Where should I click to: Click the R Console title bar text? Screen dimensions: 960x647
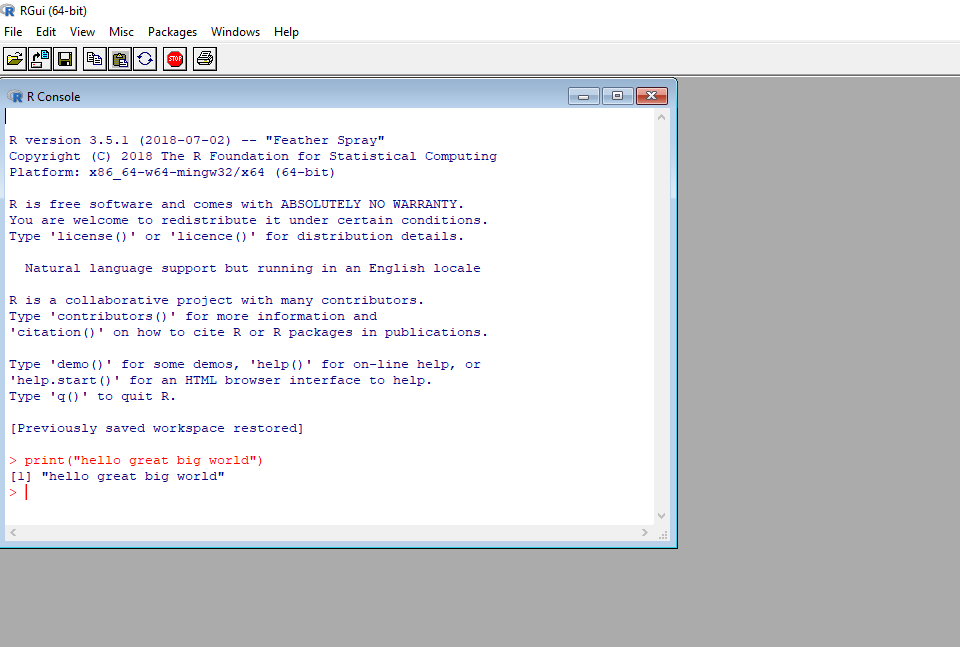[53, 97]
